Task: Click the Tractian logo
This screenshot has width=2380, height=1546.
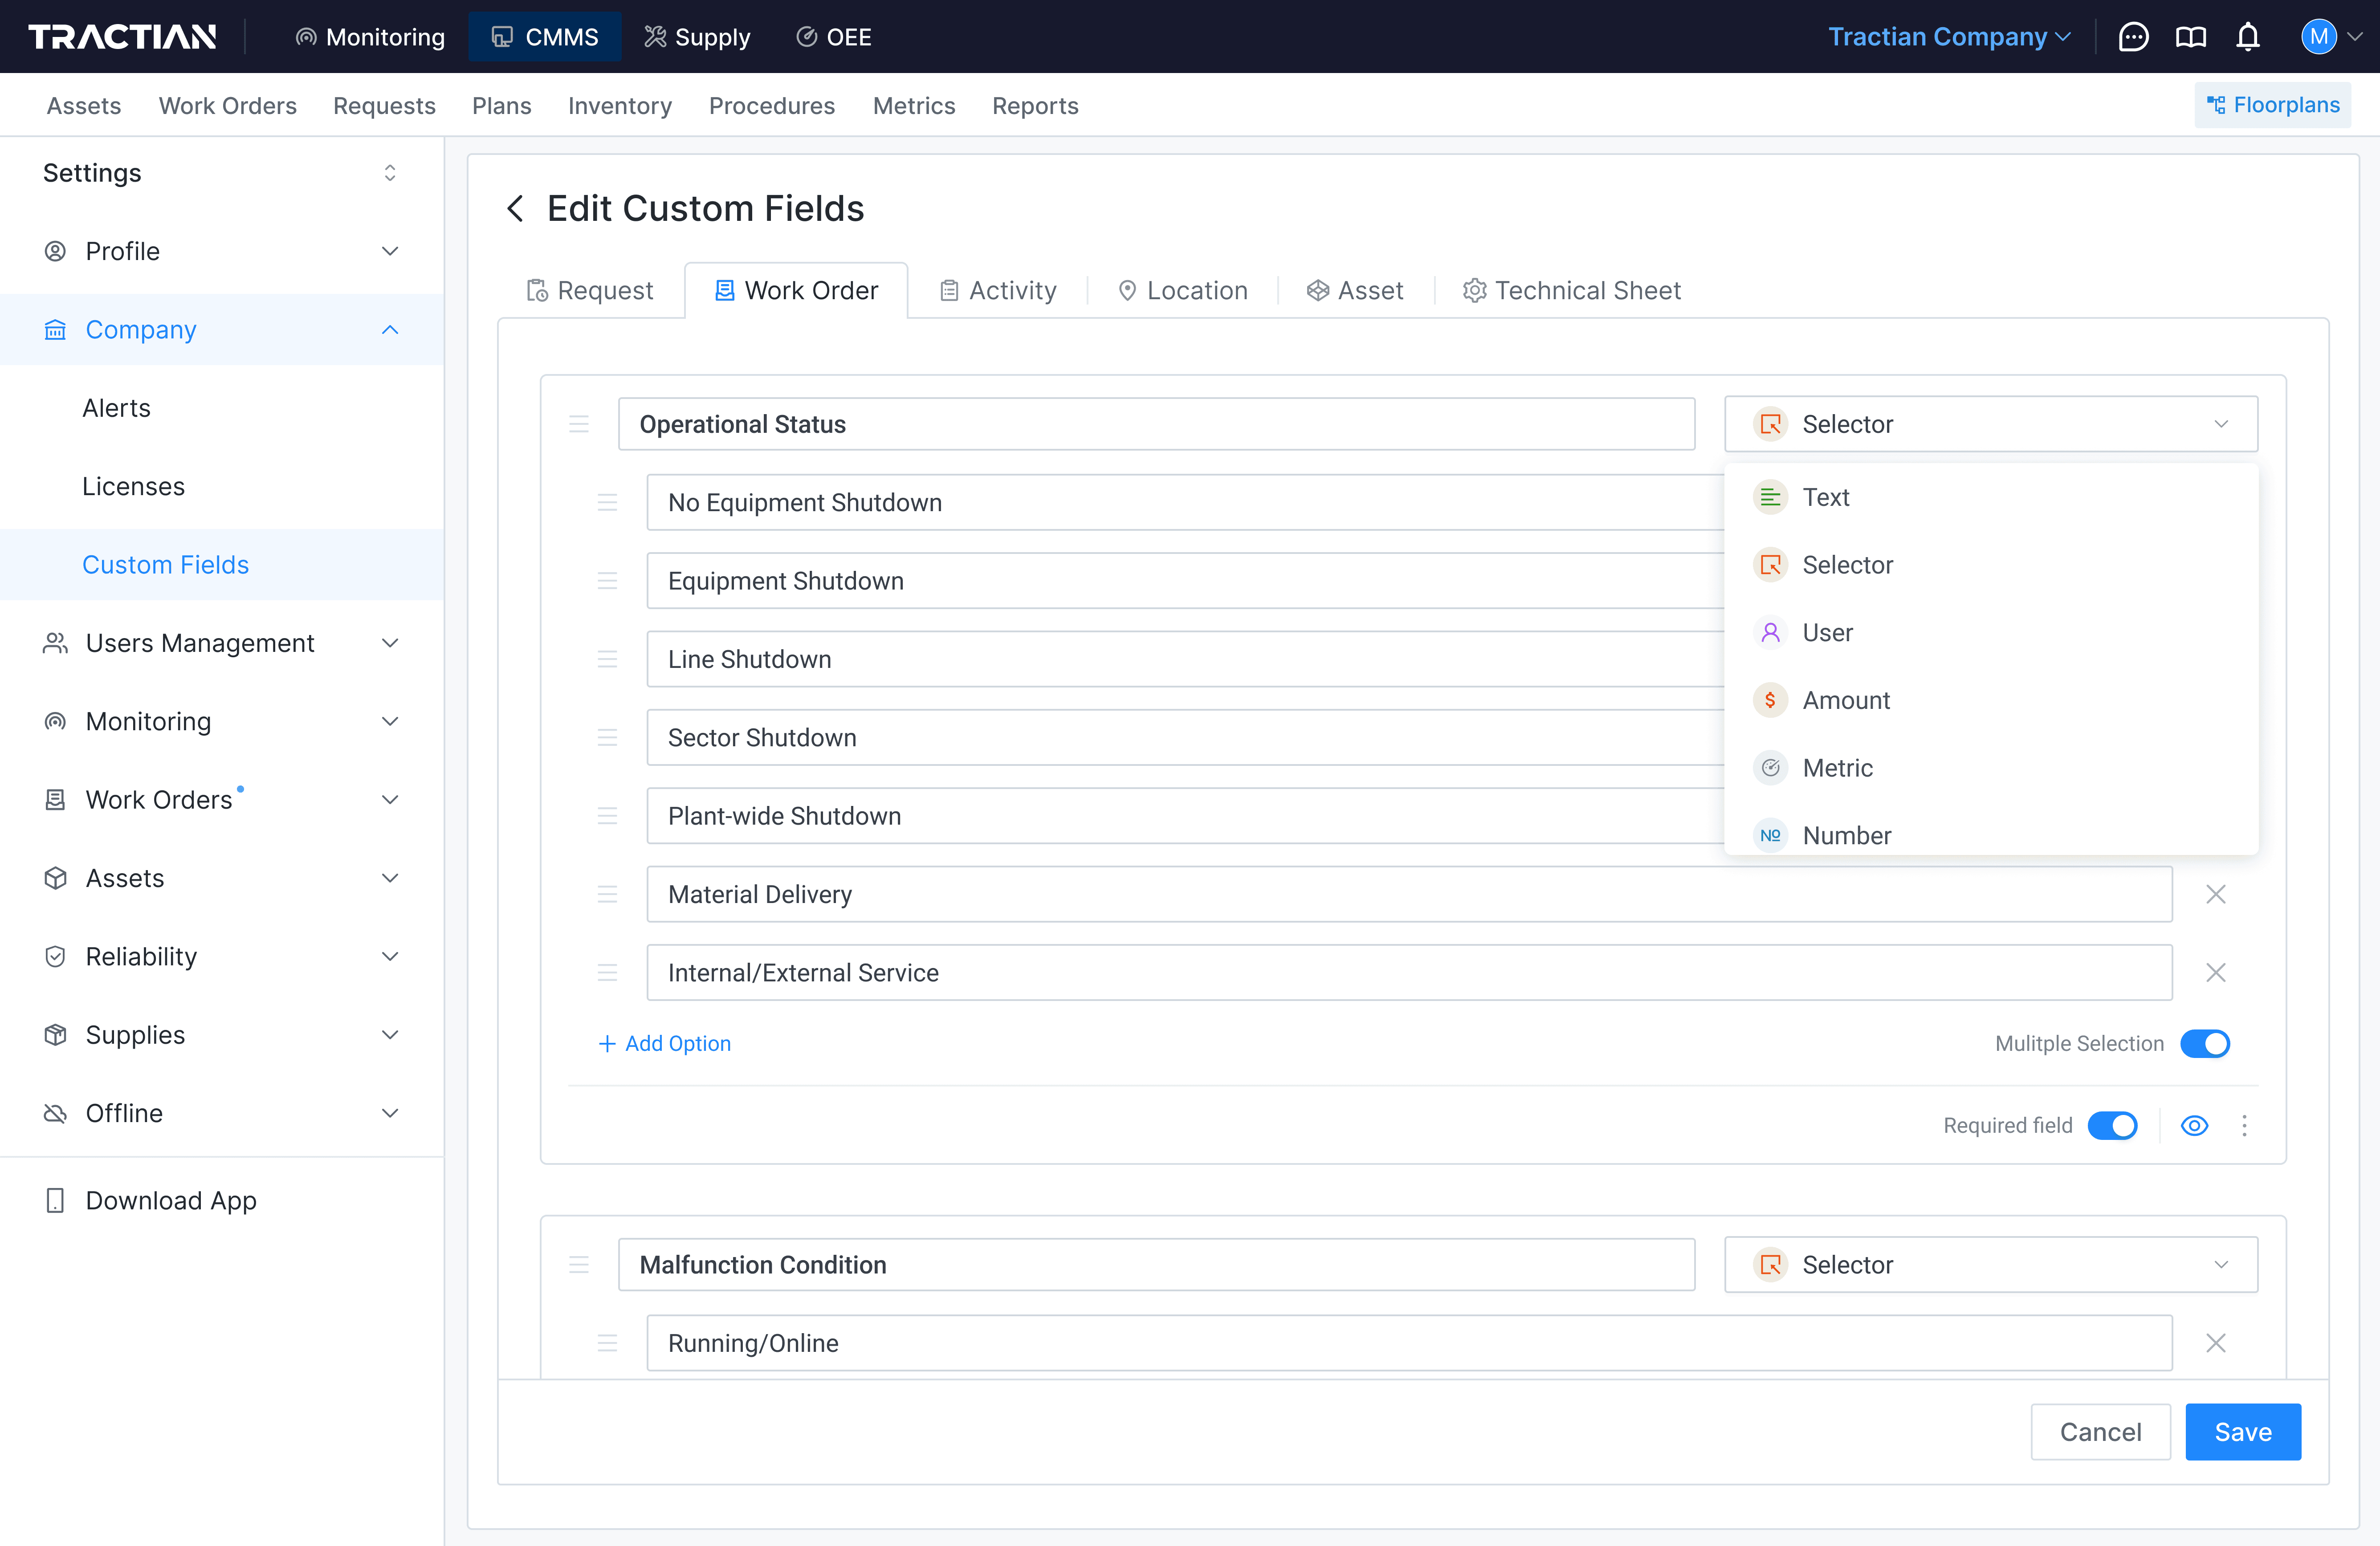Action: click(x=122, y=37)
